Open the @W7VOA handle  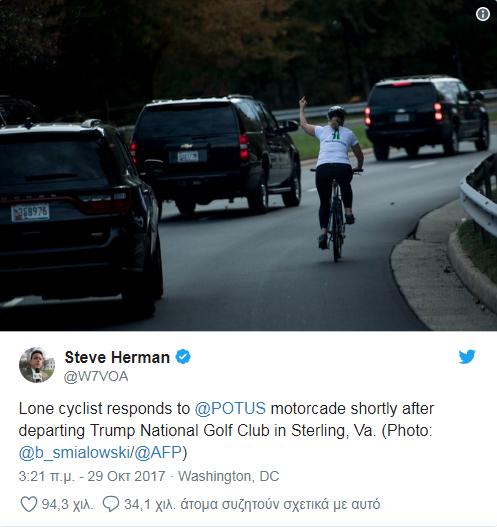pos(96,376)
